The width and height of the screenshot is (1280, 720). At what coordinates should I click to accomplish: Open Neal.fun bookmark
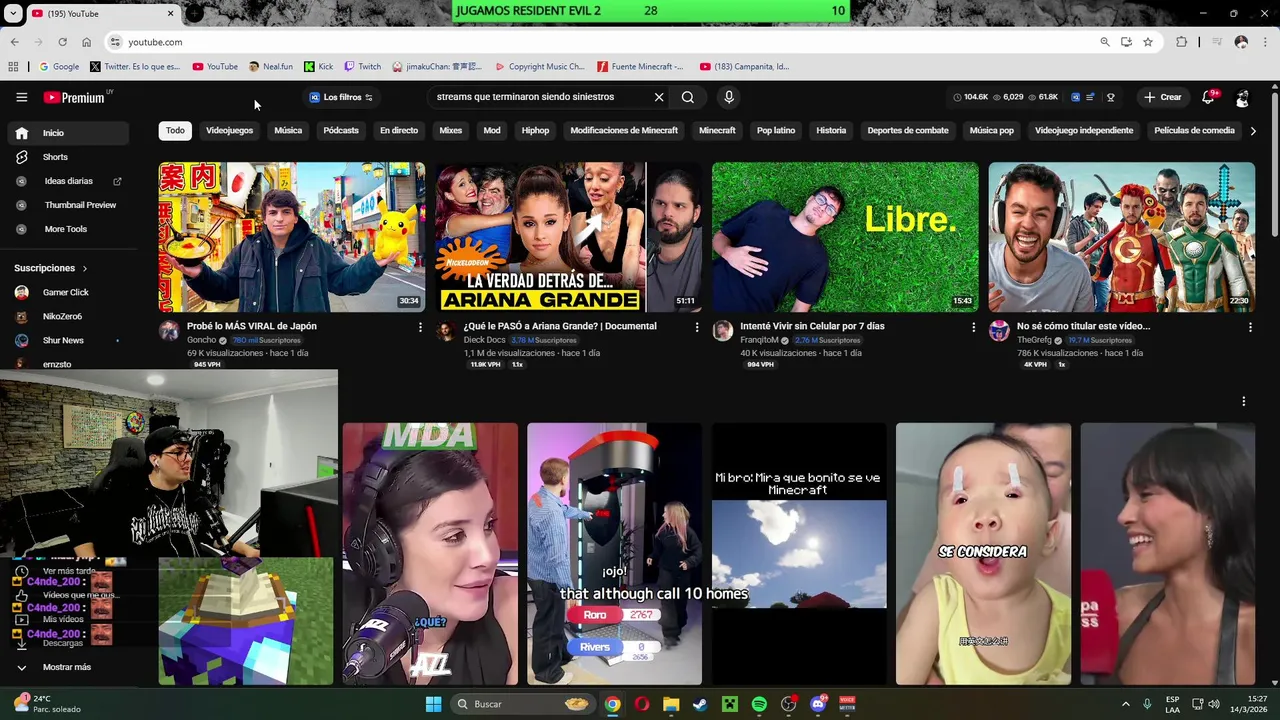270,67
